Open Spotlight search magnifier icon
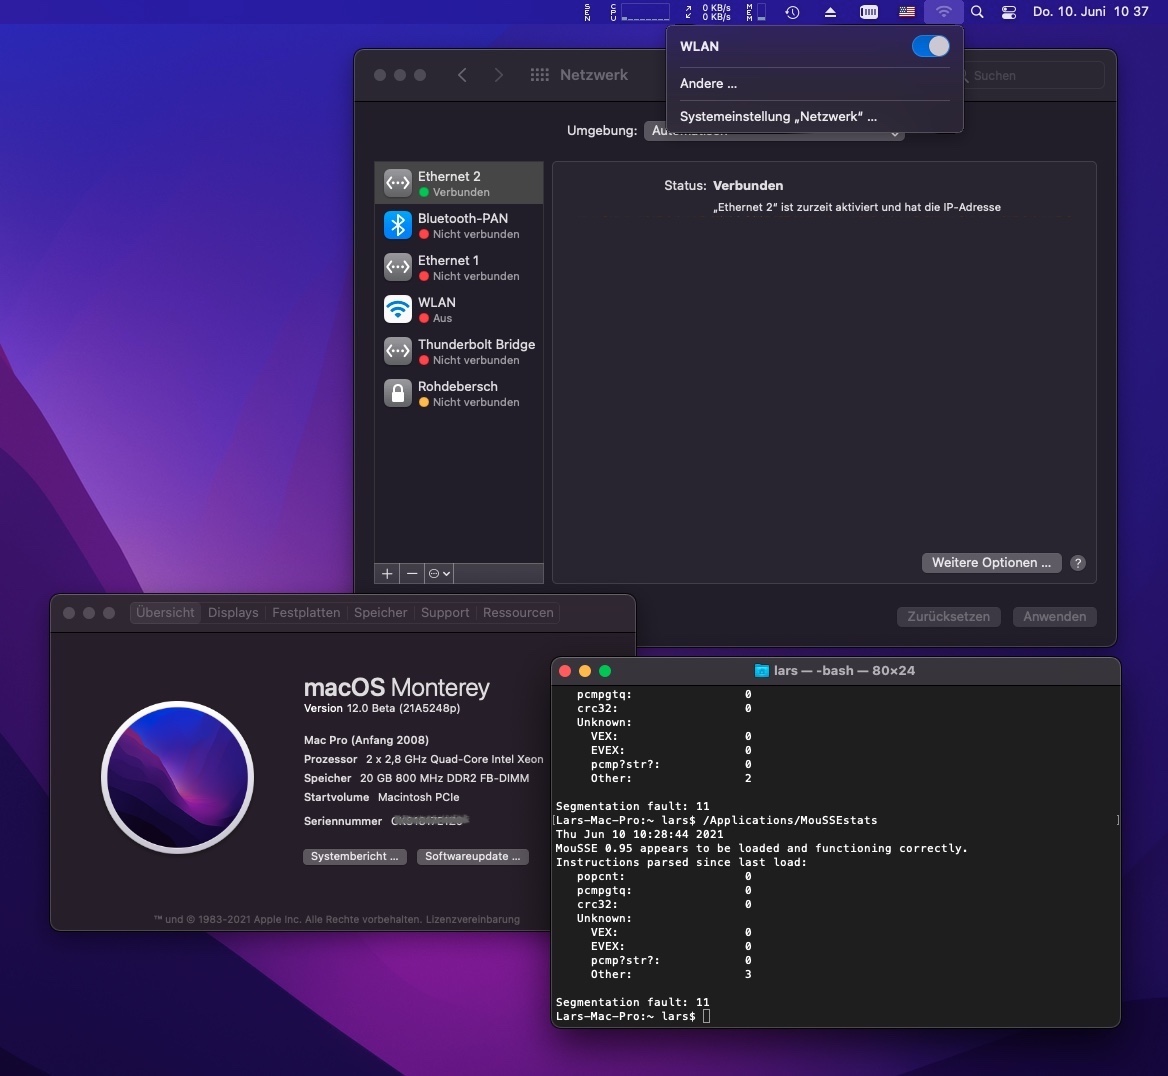 pos(977,12)
